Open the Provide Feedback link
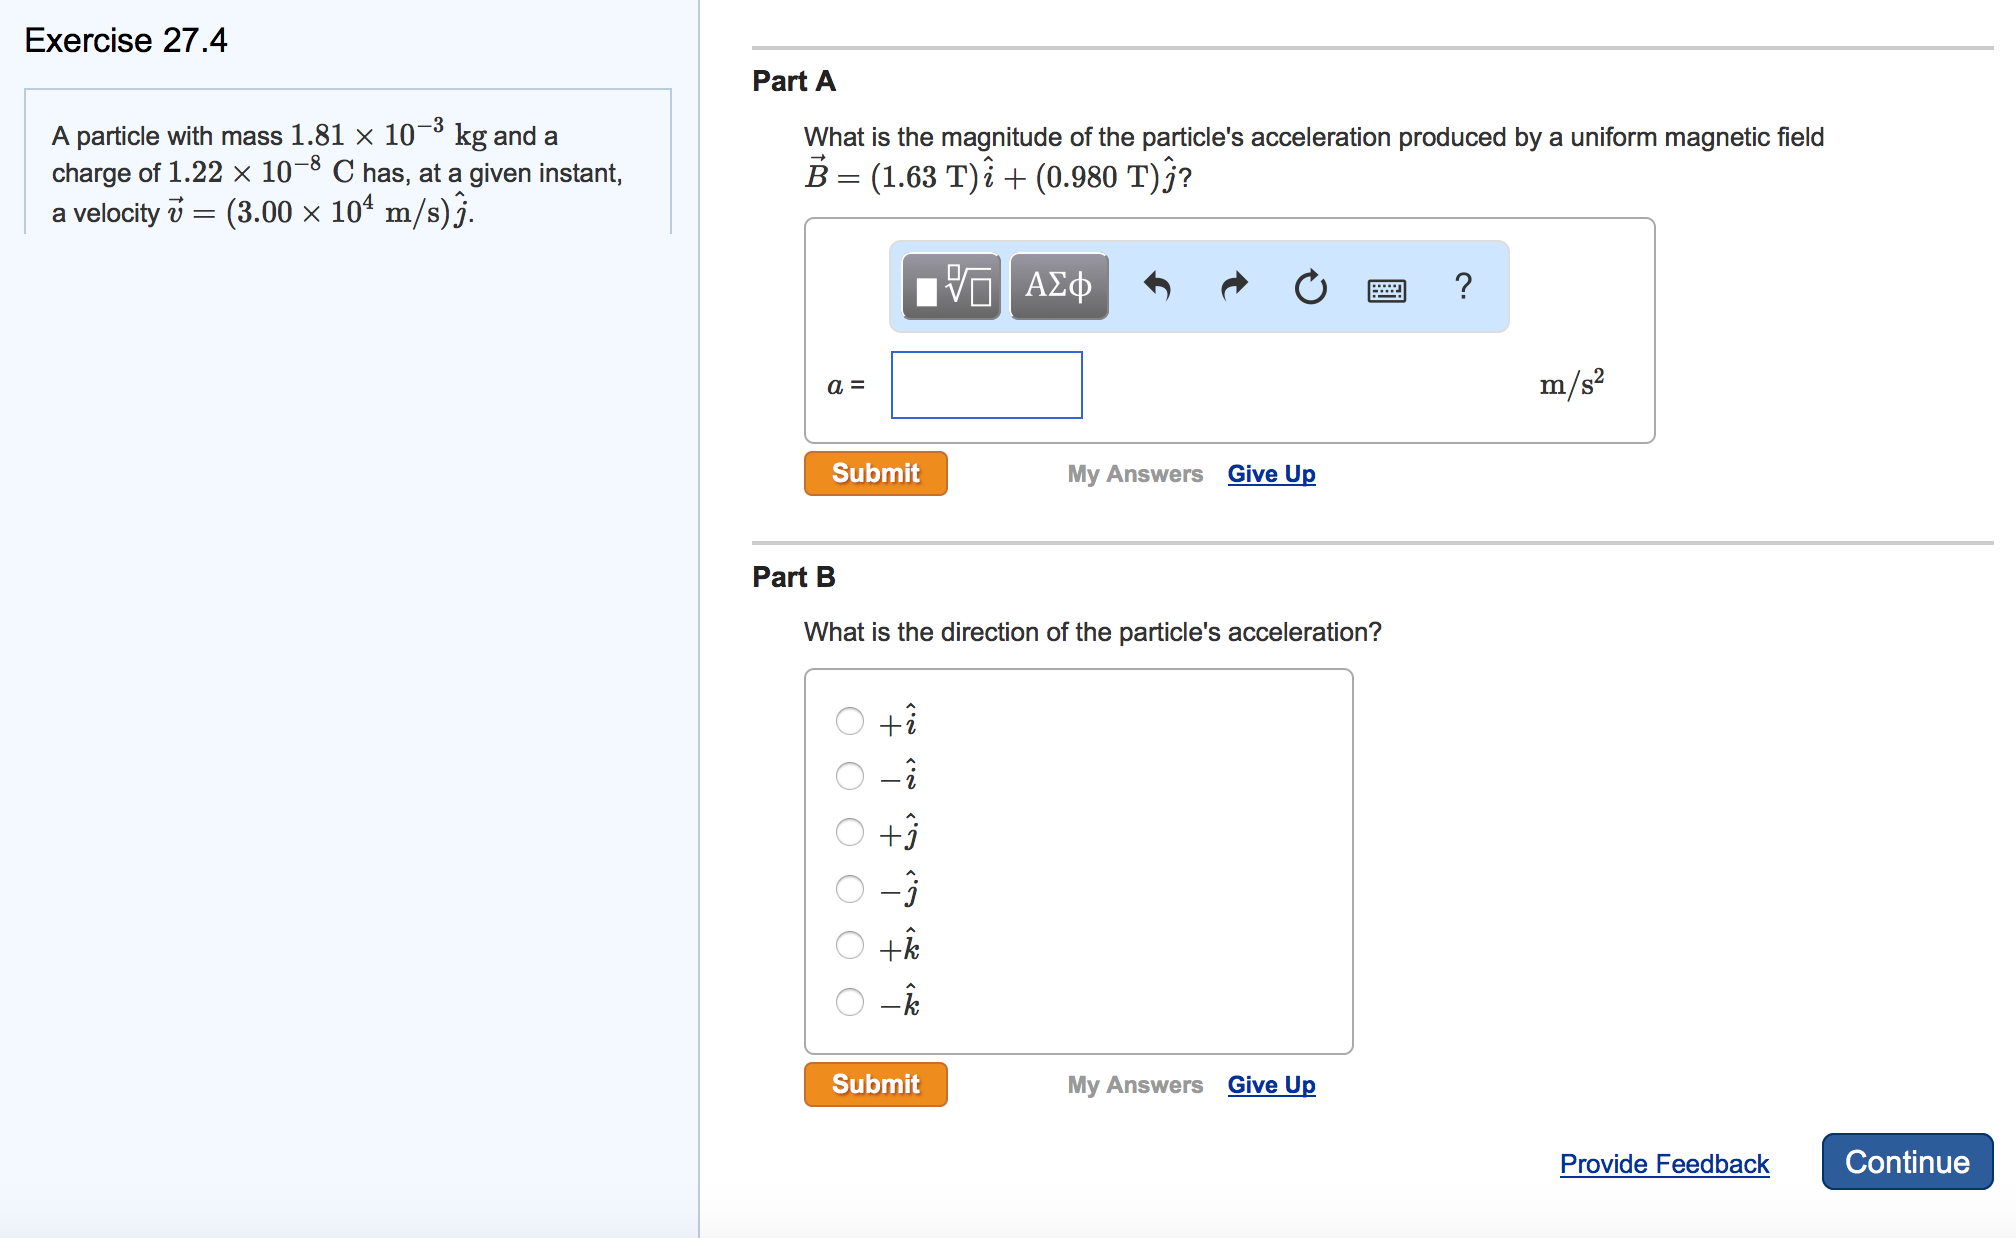The height and width of the screenshot is (1238, 2016). click(x=1664, y=1163)
